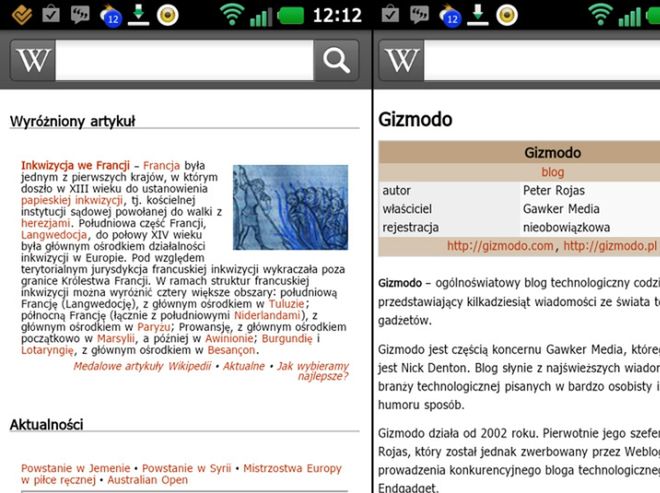The height and width of the screenshot is (493, 660).
Task: Follow the Niderlandami link
Action: 267,315
